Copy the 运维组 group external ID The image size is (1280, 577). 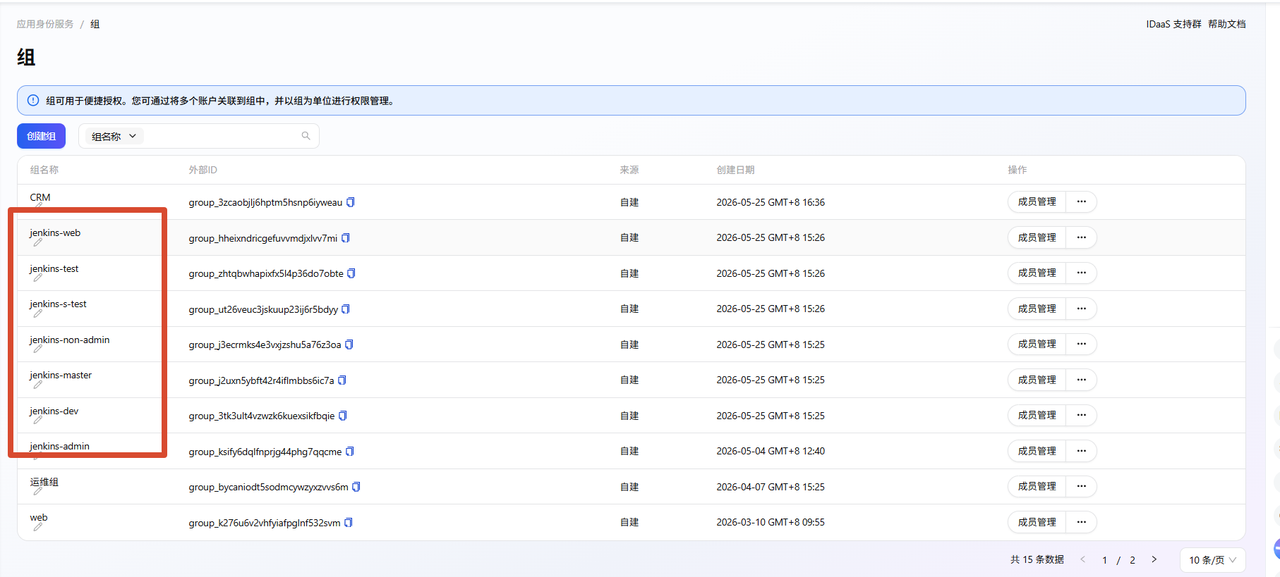click(357, 487)
